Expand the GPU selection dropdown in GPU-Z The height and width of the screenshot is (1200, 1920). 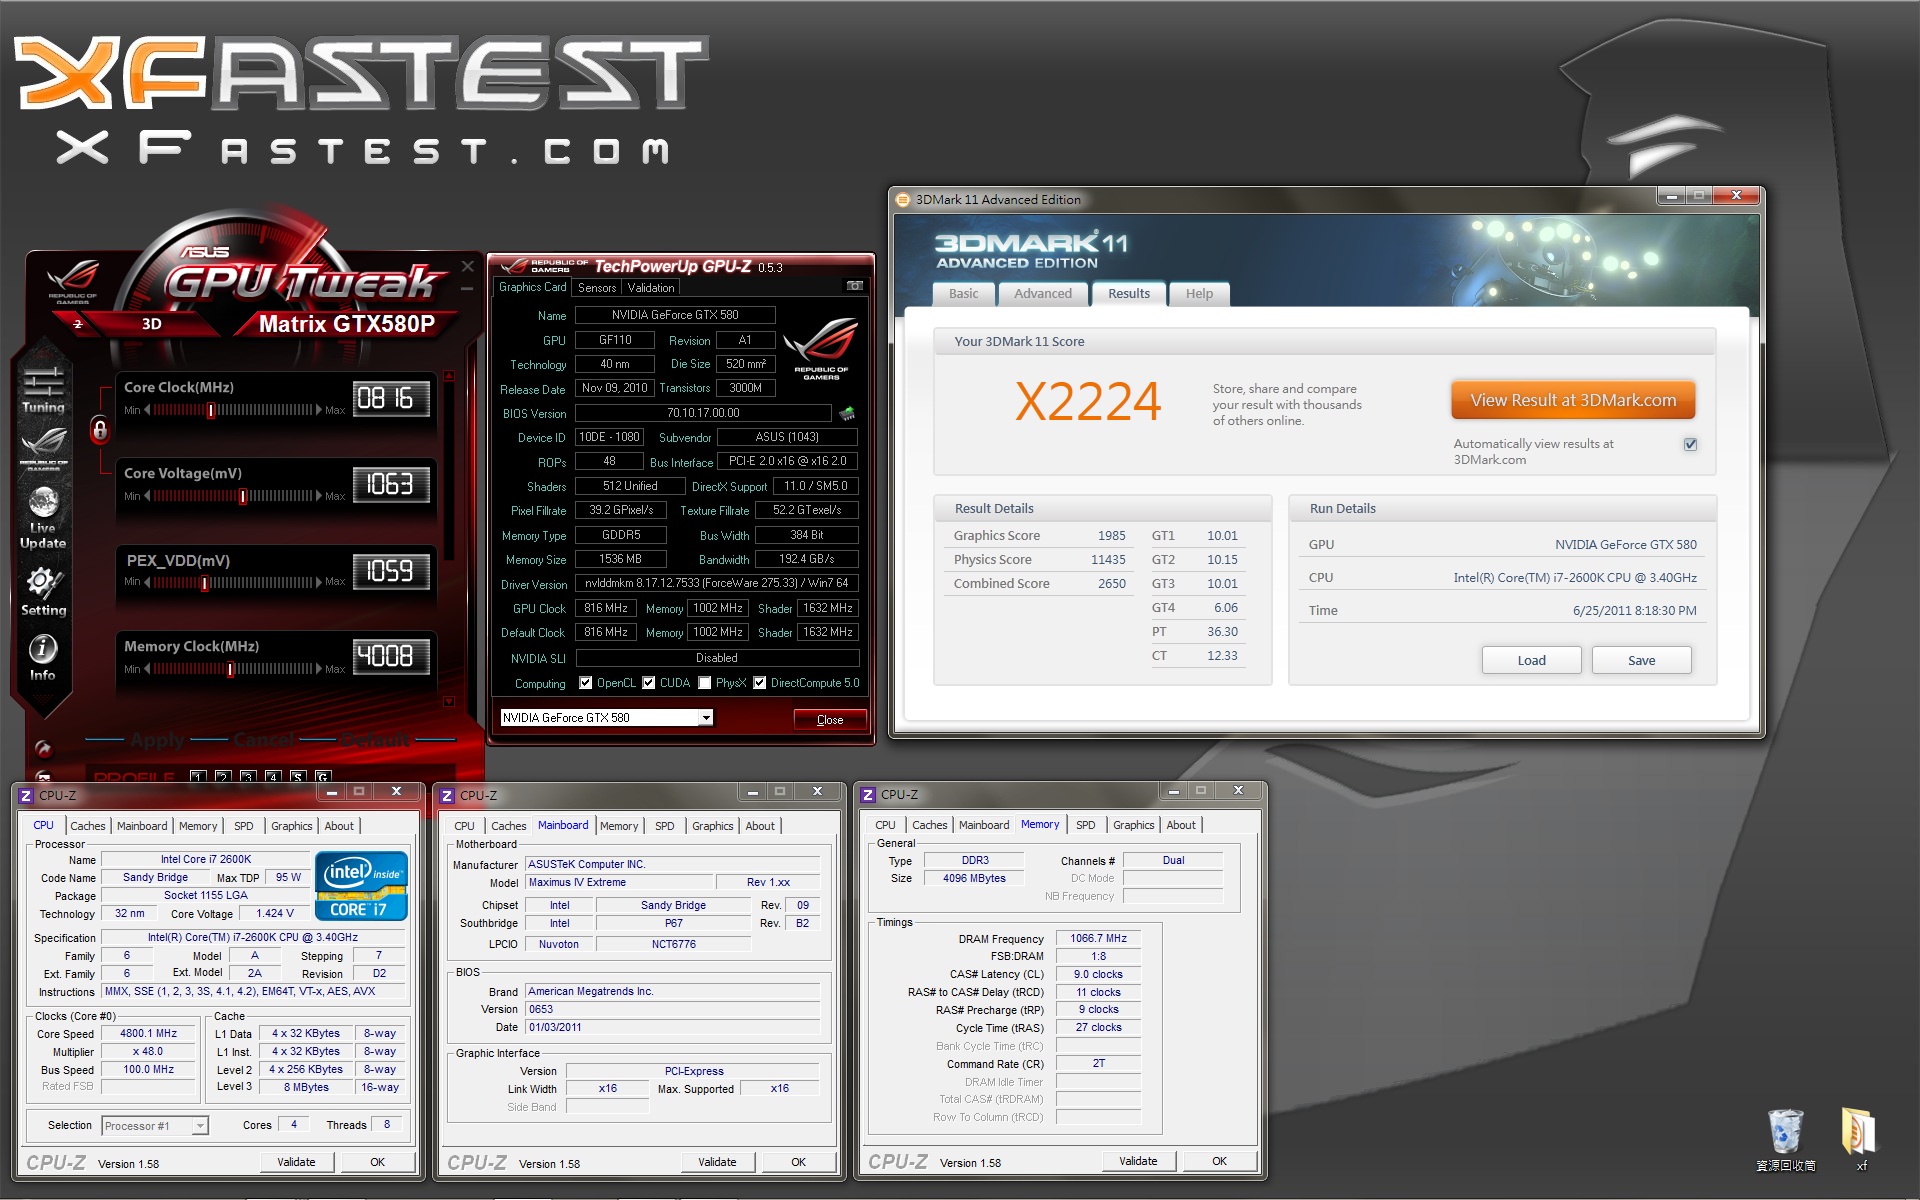706,718
